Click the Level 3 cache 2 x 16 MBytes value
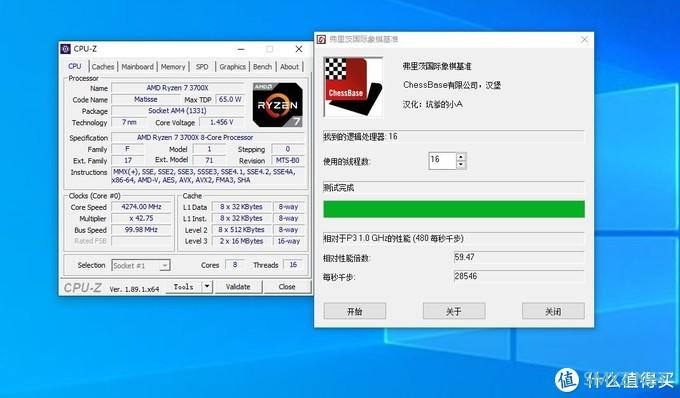680x398 pixels. (241, 241)
